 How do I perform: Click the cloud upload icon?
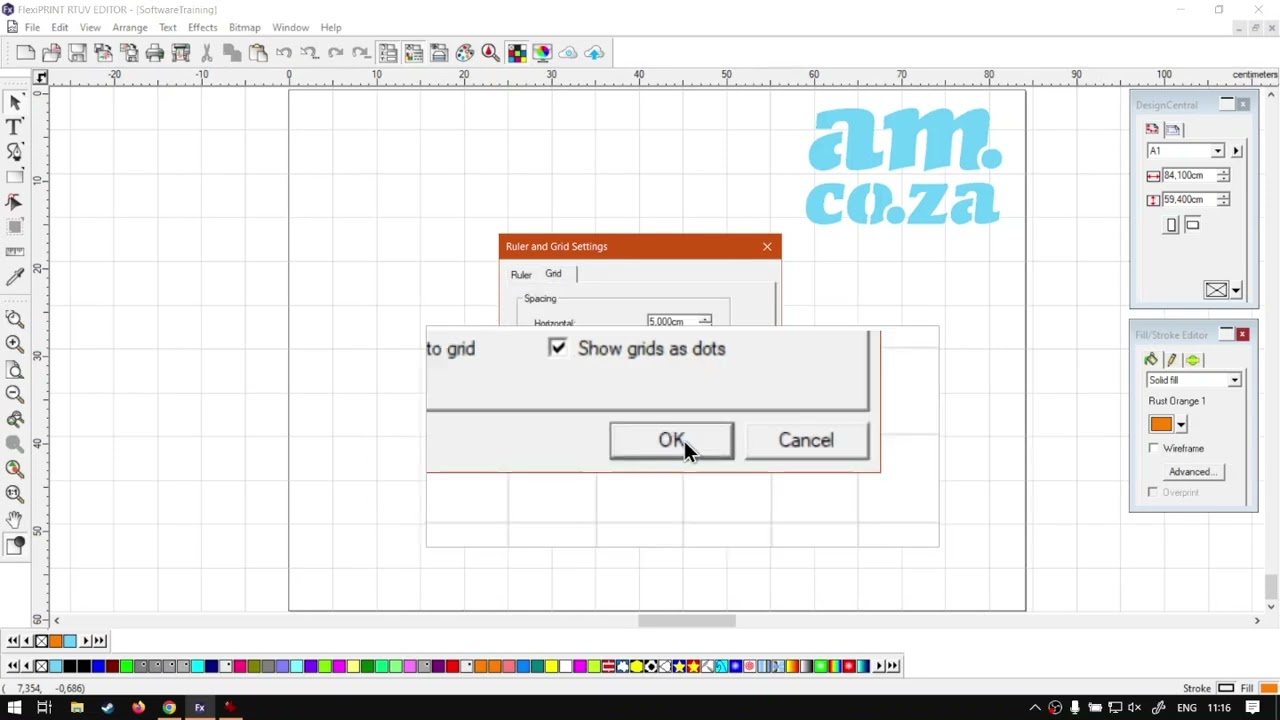click(594, 53)
